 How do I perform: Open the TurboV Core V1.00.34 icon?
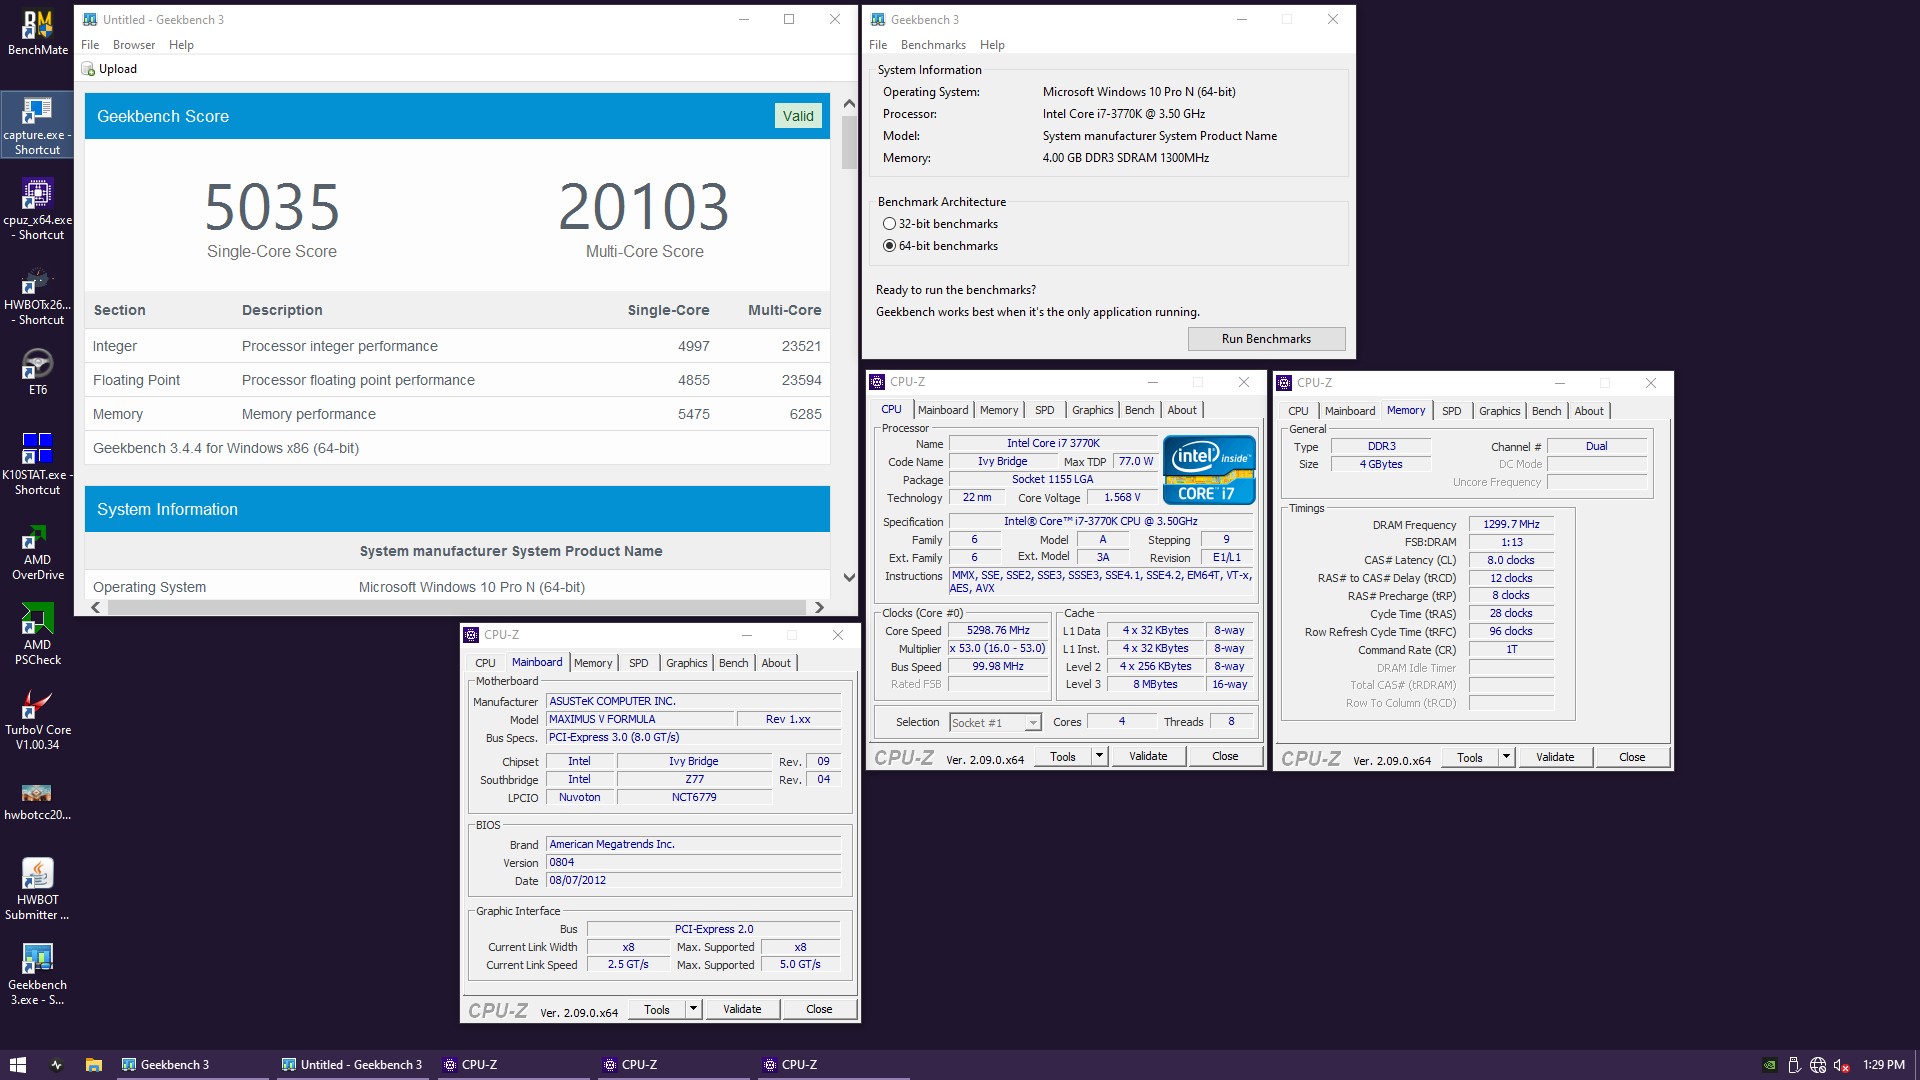pos(38,720)
